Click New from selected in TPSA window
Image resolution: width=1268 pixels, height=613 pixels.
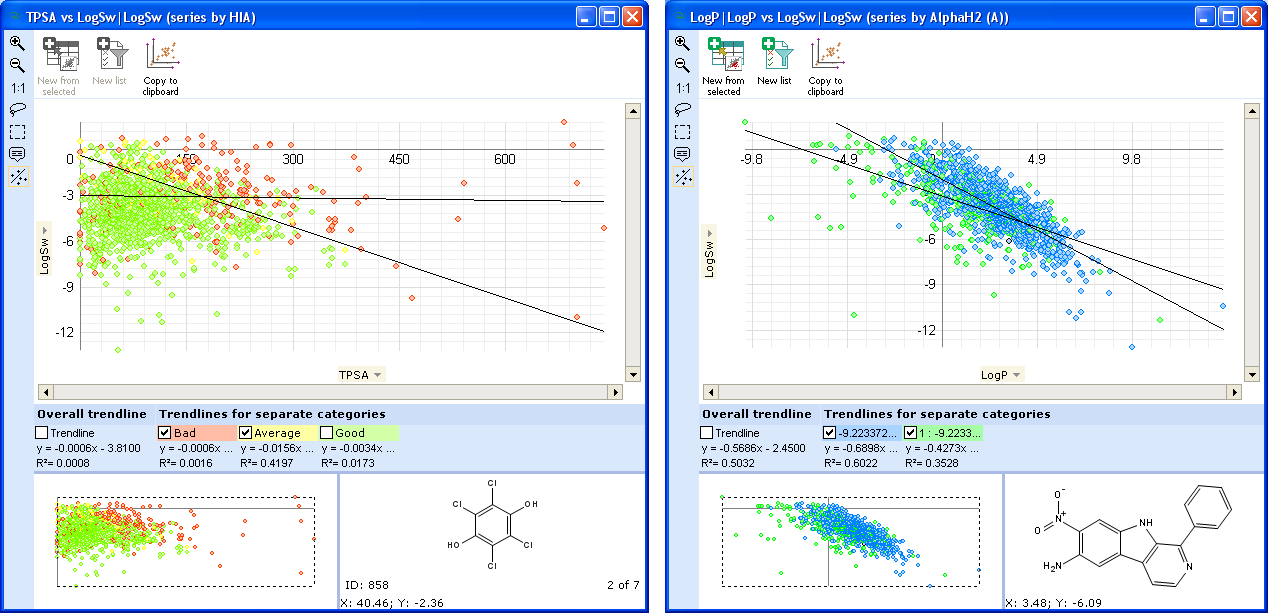(x=59, y=66)
